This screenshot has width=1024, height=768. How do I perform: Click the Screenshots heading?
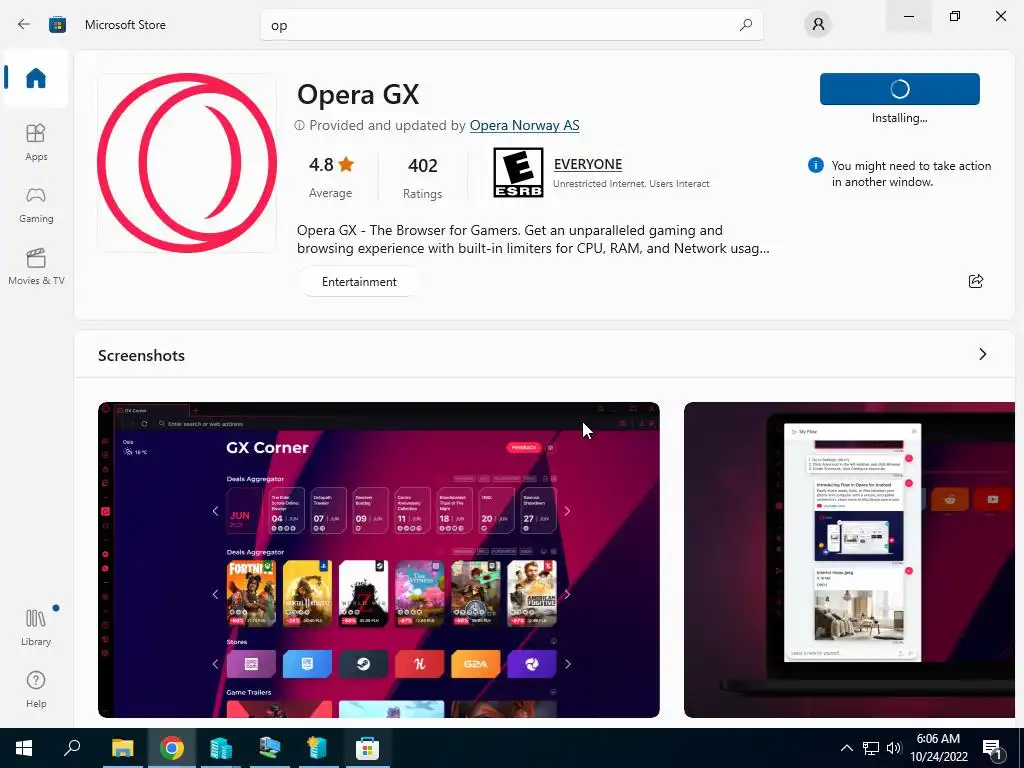point(141,355)
